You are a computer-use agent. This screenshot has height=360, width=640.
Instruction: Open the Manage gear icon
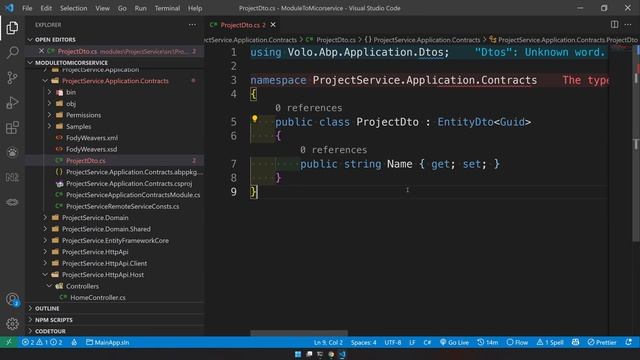coord(12,324)
